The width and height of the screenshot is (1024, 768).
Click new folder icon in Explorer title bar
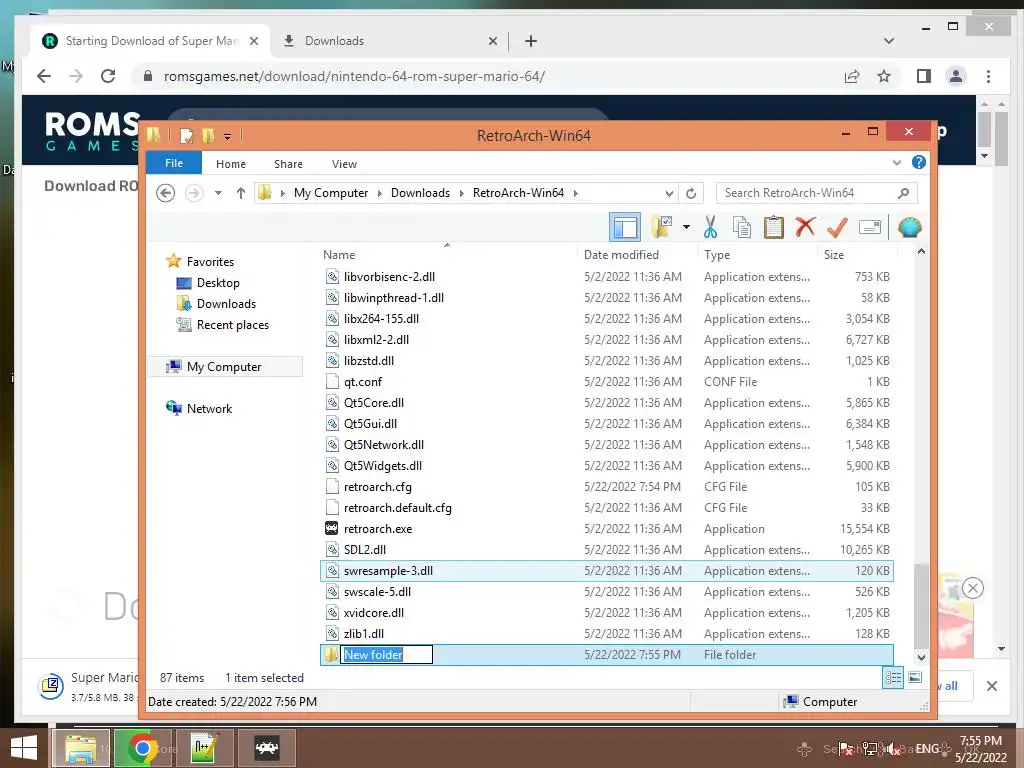(208, 136)
